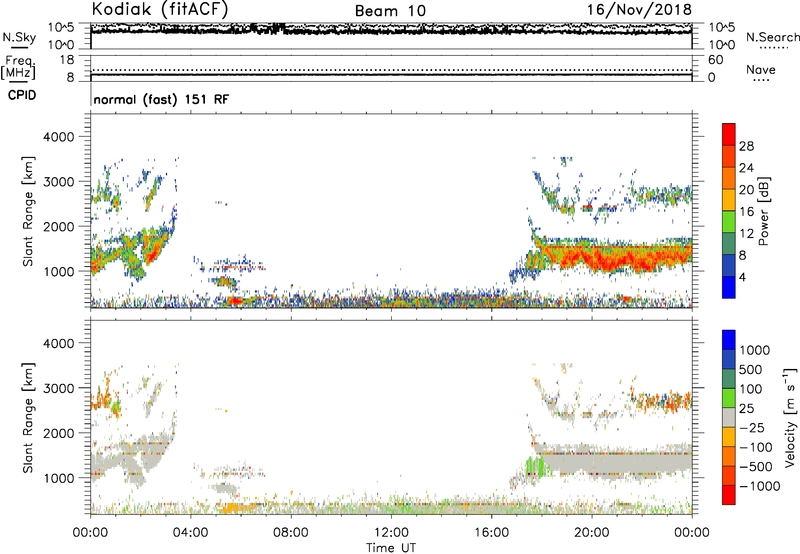Click Slant Range [km] label of velocity panel
Screen dimensions: 800x554
tap(28, 418)
